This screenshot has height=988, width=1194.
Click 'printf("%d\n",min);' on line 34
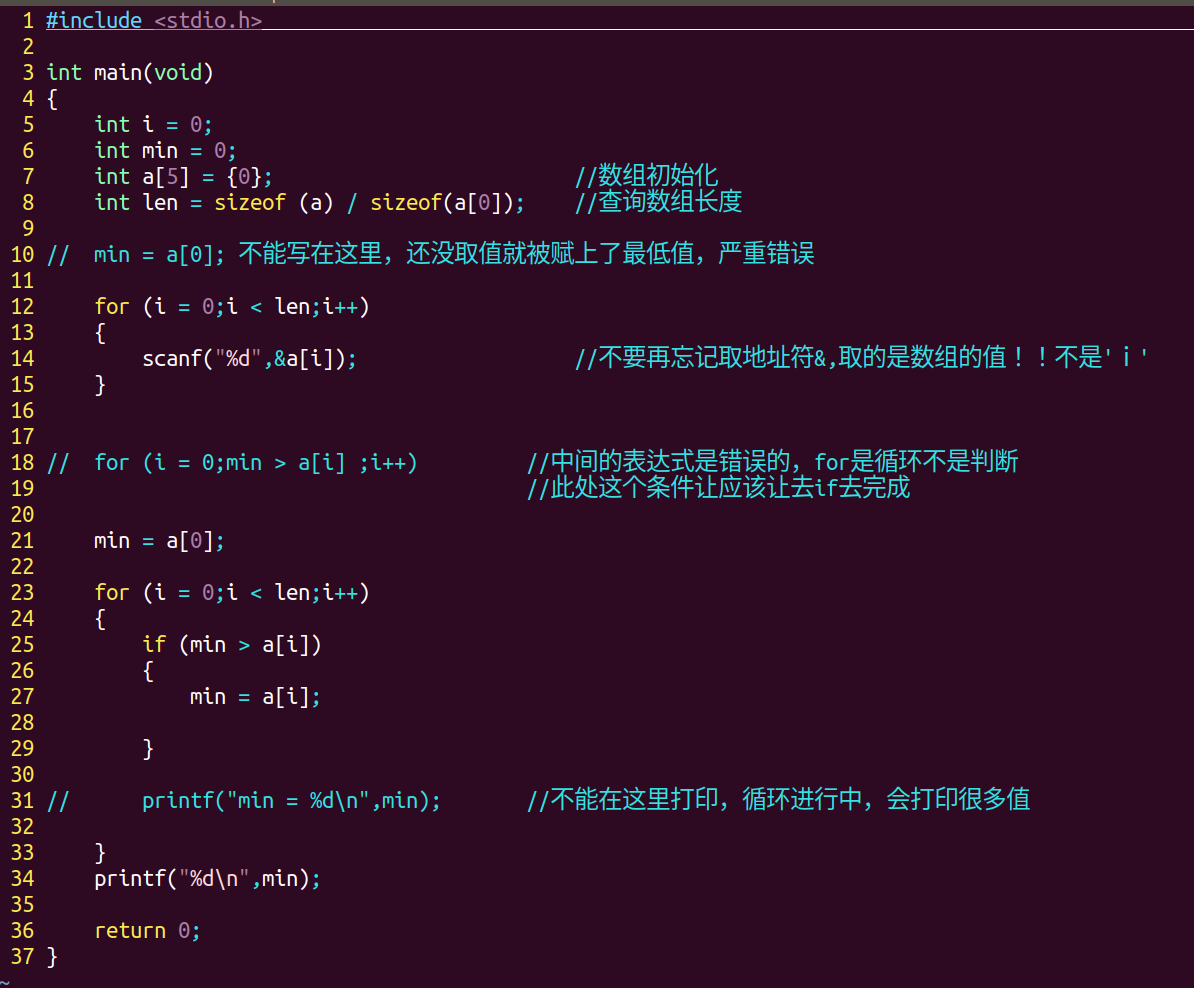pos(207,878)
